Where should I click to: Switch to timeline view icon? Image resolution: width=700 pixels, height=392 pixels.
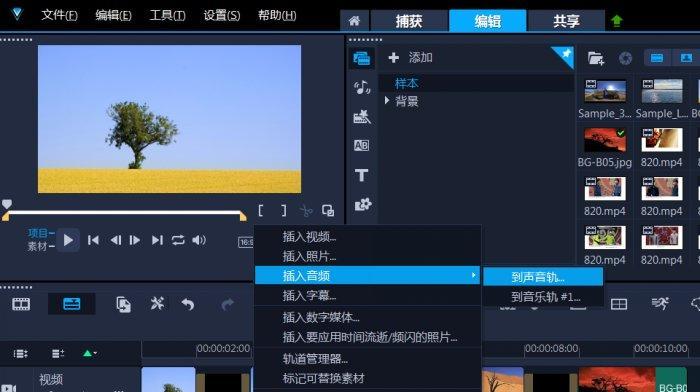tap(71, 304)
